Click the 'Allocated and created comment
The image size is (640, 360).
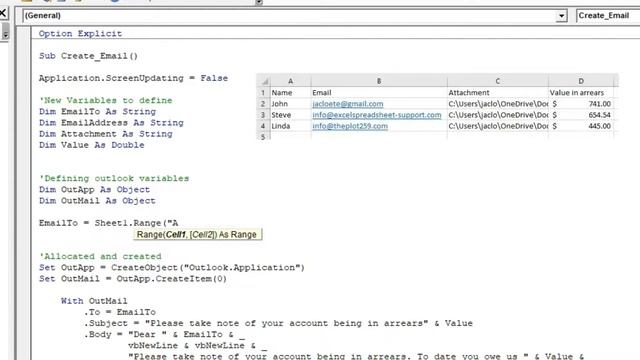point(100,256)
